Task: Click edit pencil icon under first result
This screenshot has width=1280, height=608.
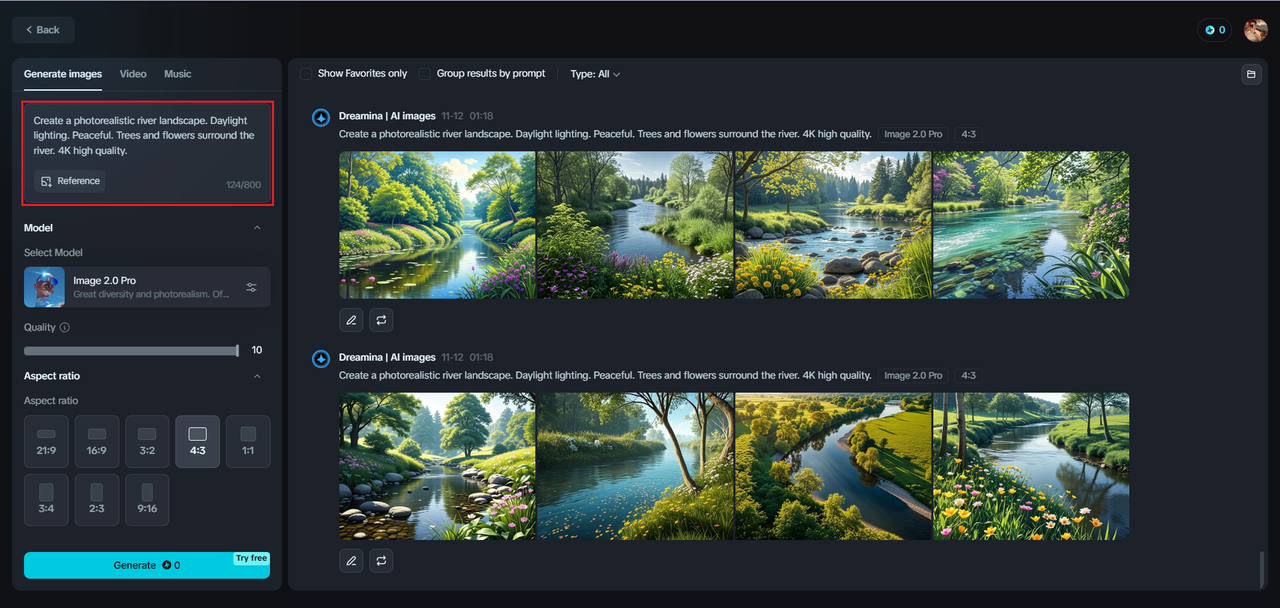Action: [351, 320]
